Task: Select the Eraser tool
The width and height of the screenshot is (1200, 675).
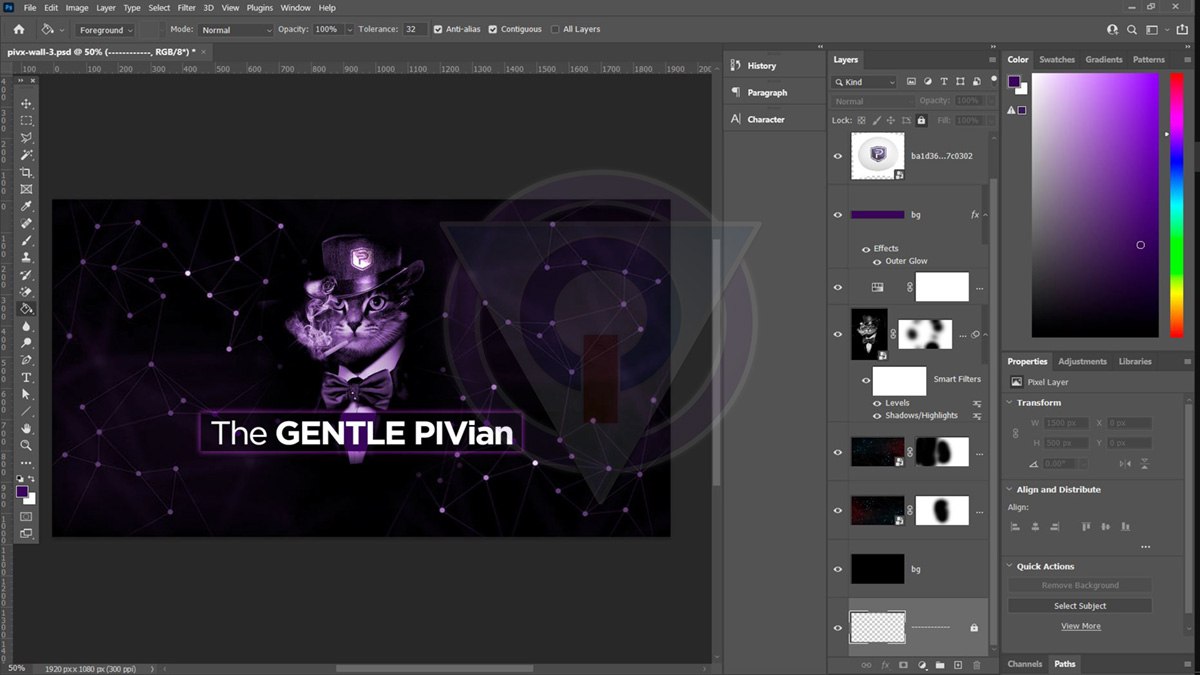Action: (x=27, y=292)
